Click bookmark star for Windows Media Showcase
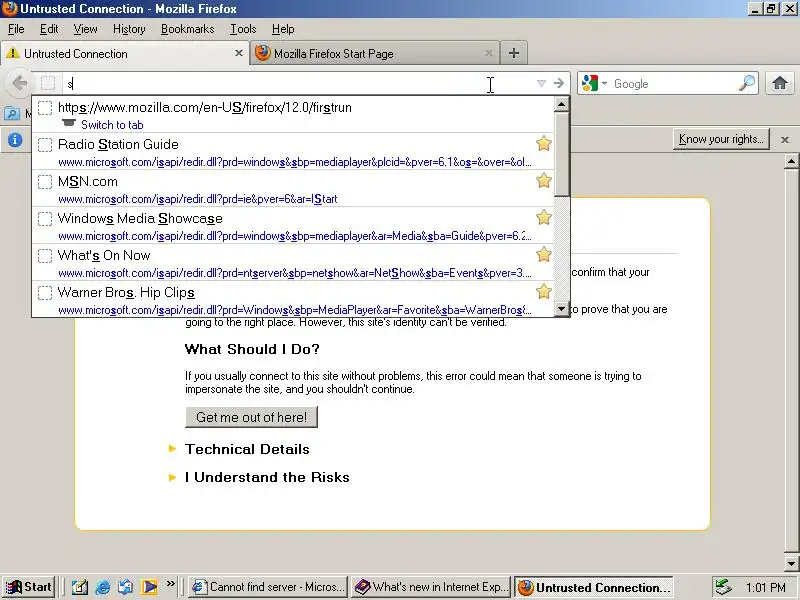Screen dimensions: 800x600 click(544, 217)
